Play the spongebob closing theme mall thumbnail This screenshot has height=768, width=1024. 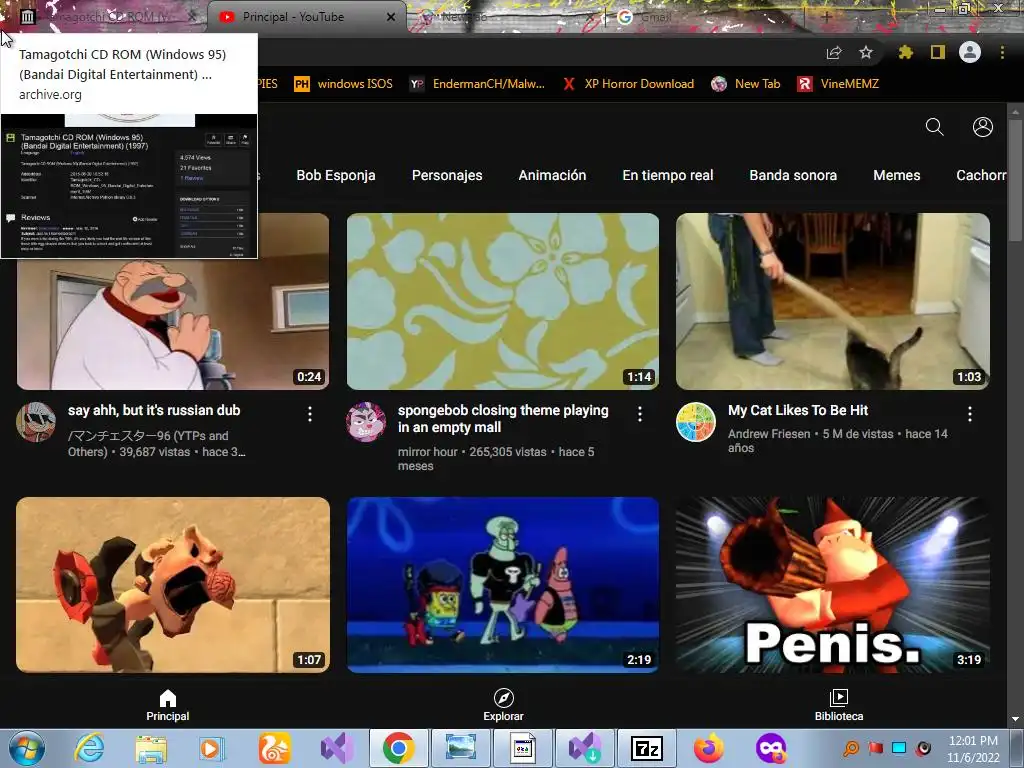[x=503, y=301]
